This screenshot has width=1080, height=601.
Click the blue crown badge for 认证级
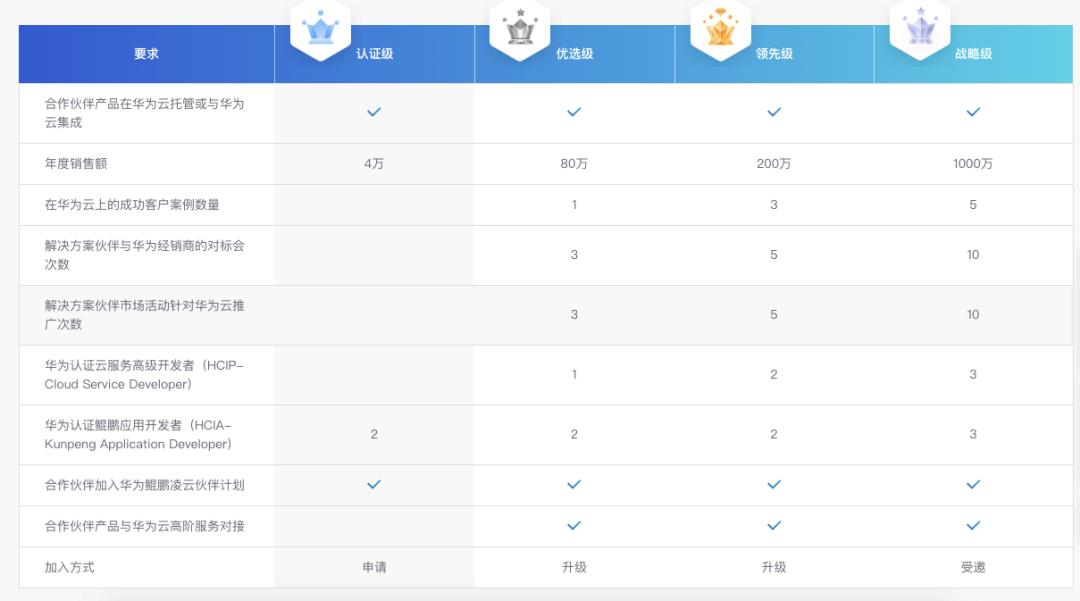[320, 30]
